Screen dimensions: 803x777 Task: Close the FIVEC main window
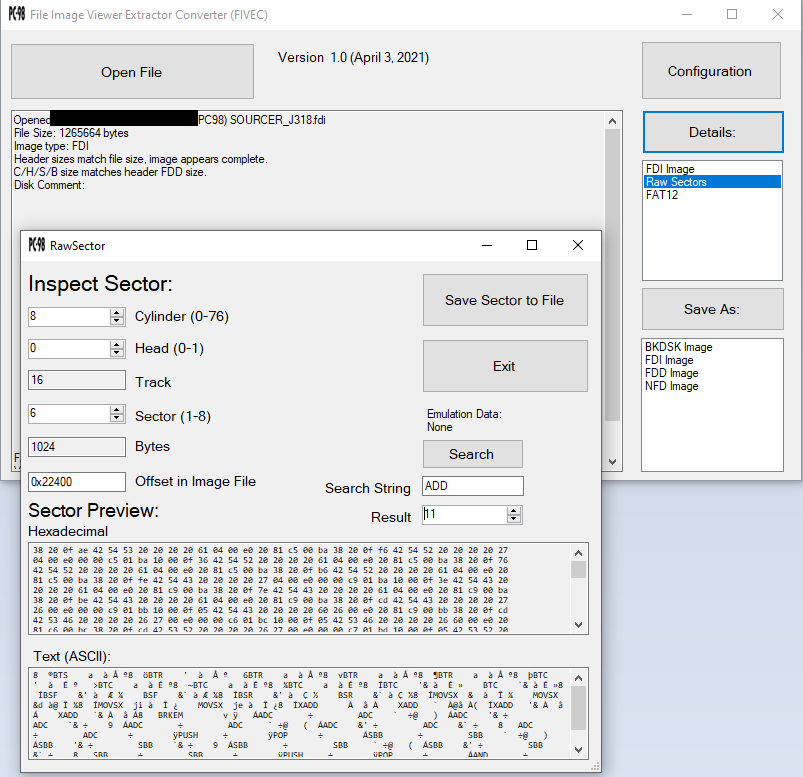coord(778,14)
